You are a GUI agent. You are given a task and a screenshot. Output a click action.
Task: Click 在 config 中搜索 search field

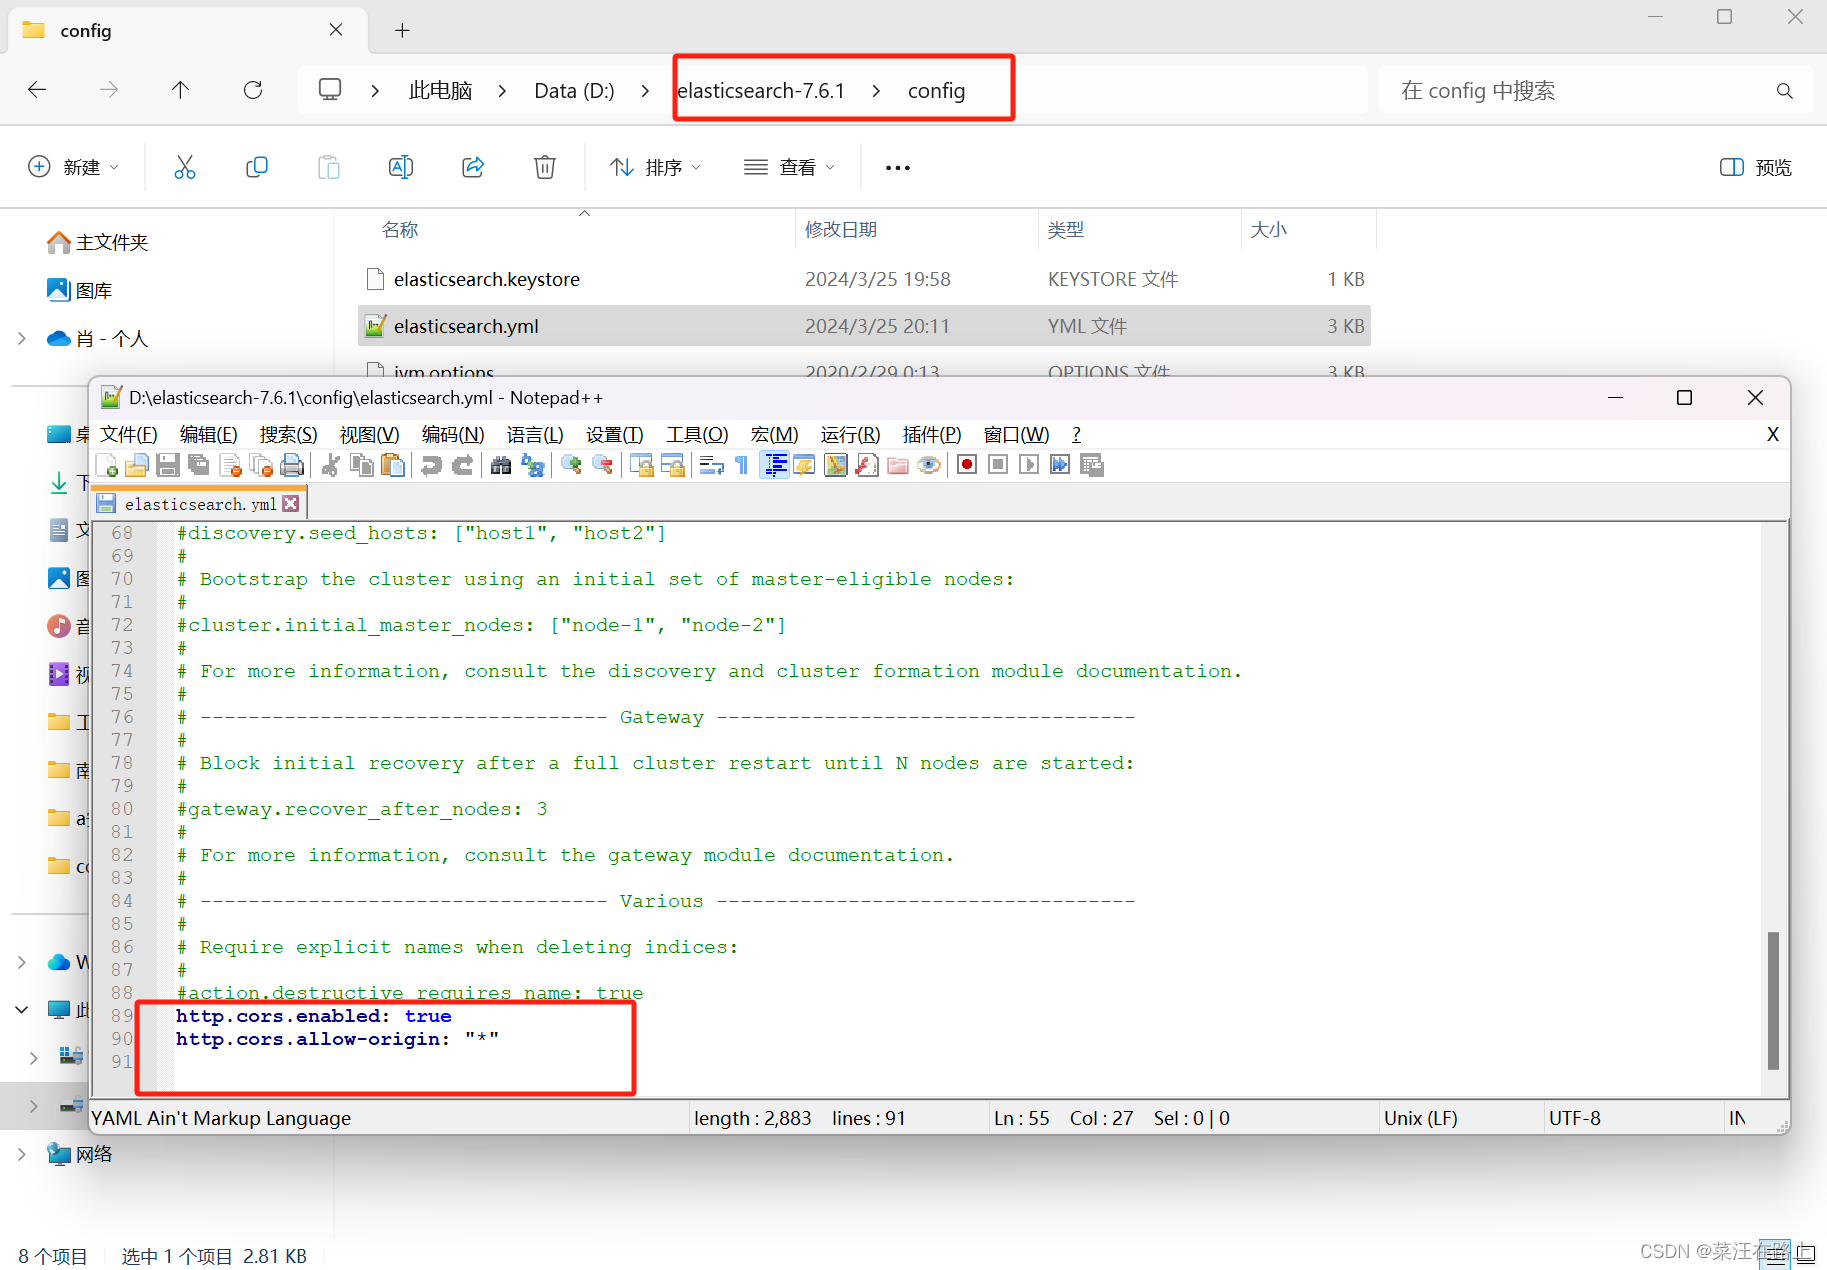point(1595,91)
